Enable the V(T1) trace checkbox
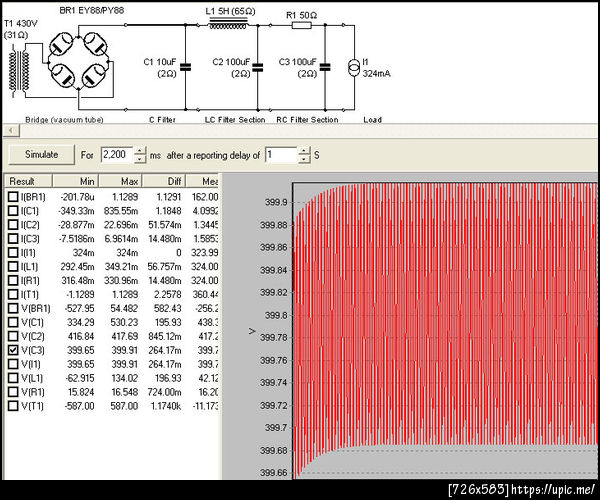Viewport: 600px width, 500px height. pos(13,406)
